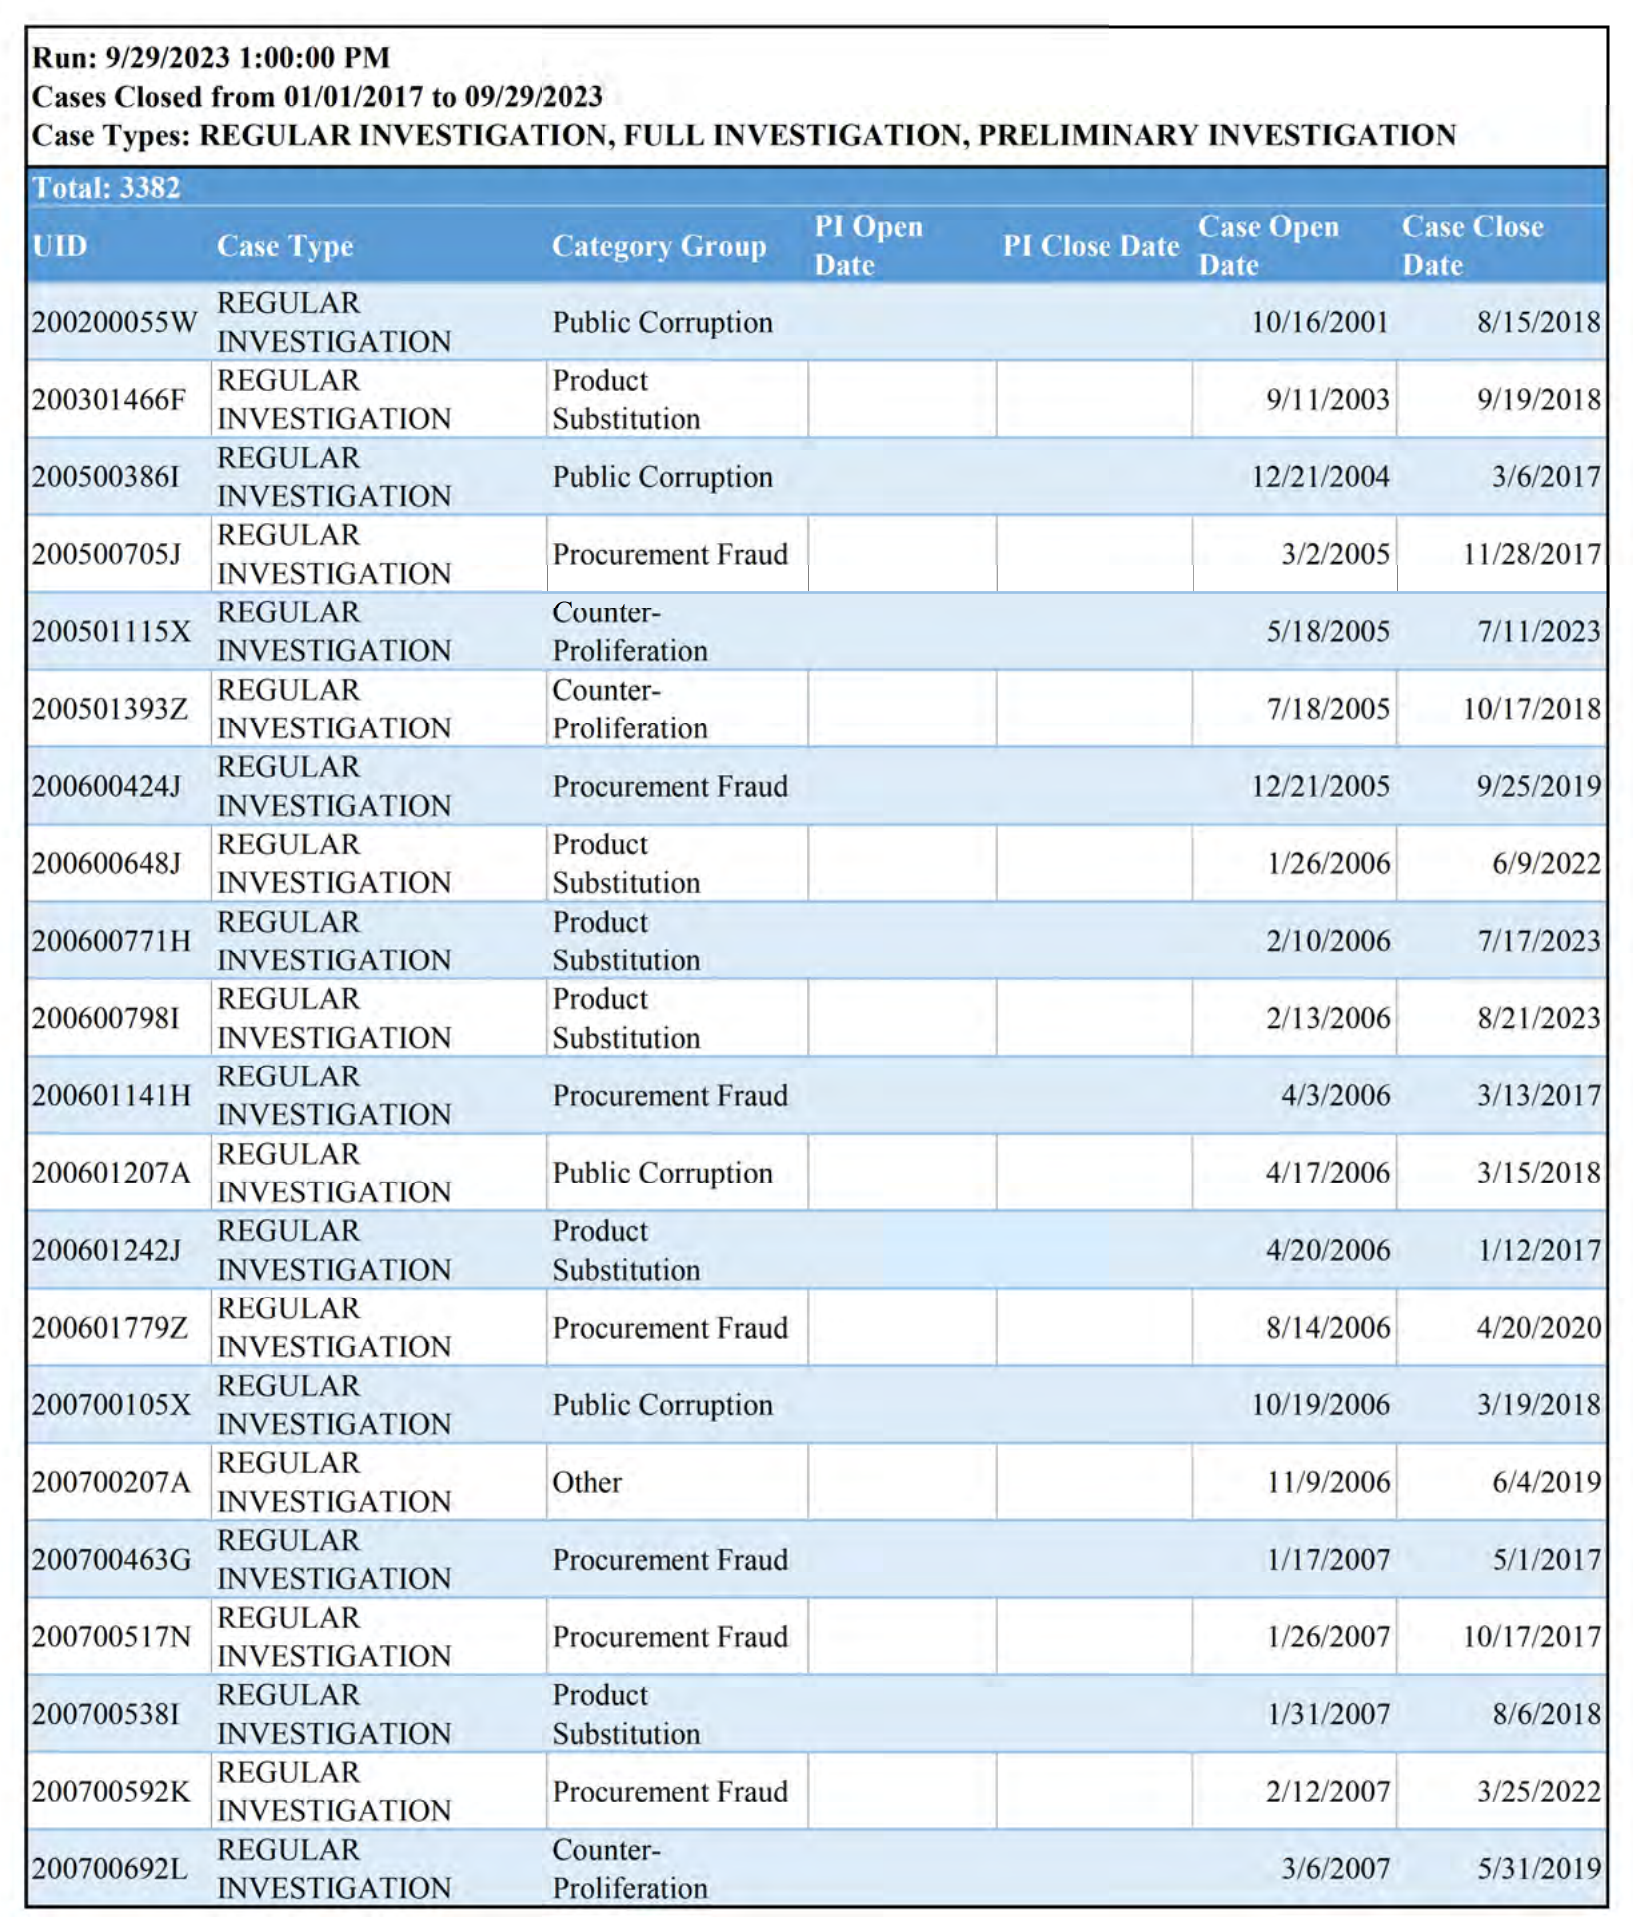Click Case Close Date 9/25/2019
The height and width of the screenshot is (1932, 1633).
1539,786
